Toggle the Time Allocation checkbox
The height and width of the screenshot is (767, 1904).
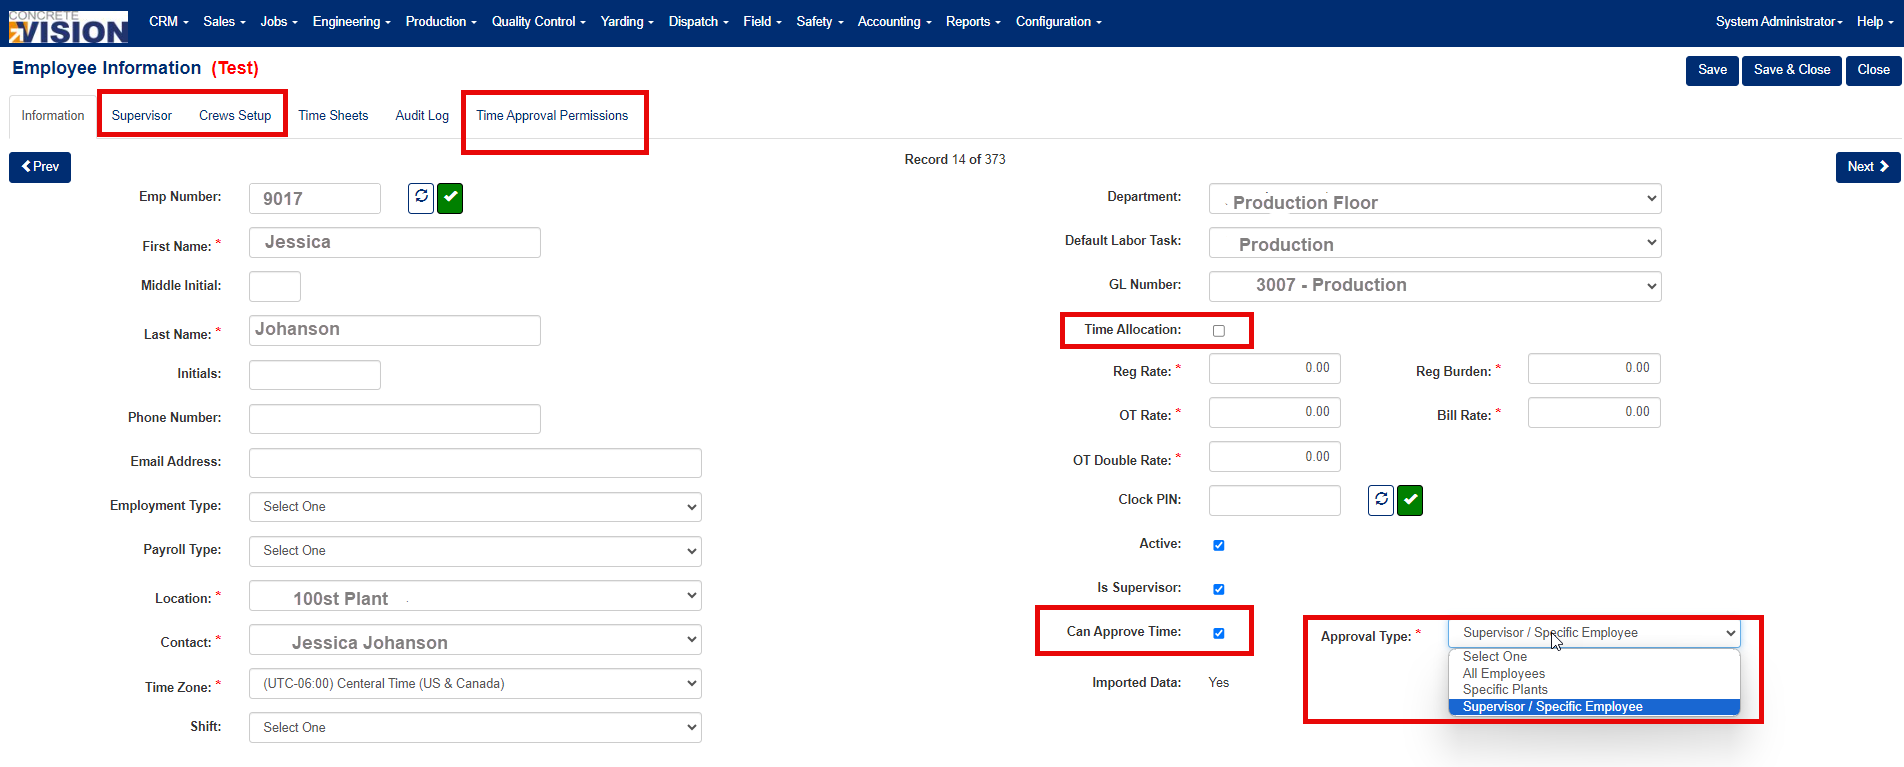point(1219,331)
